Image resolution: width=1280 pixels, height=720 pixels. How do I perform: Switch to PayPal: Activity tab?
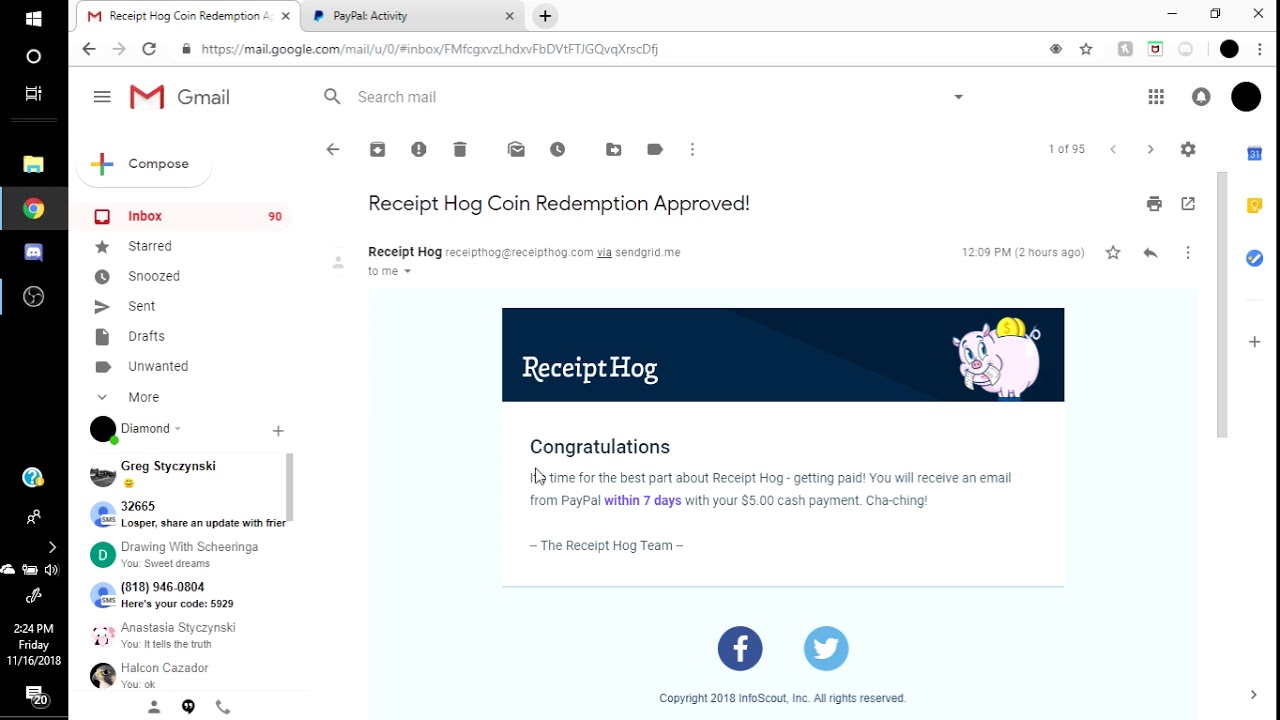coord(412,16)
